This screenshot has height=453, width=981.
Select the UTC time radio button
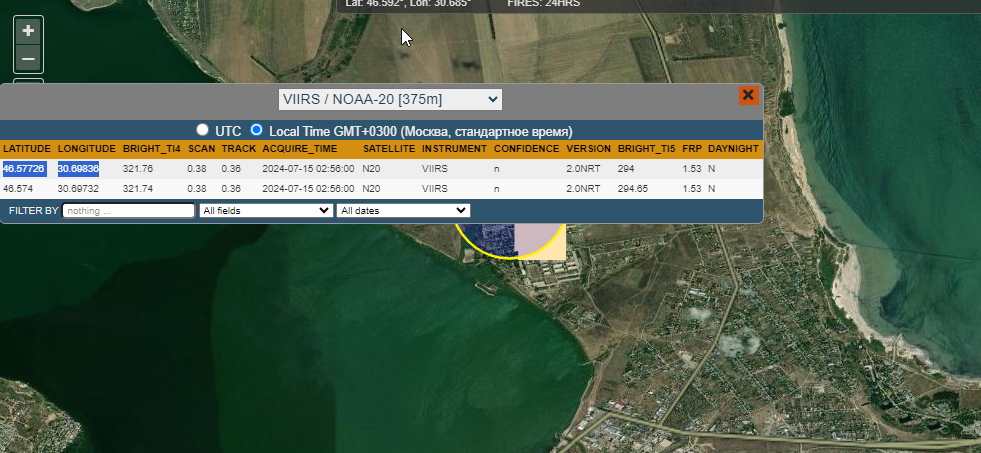click(x=202, y=130)
